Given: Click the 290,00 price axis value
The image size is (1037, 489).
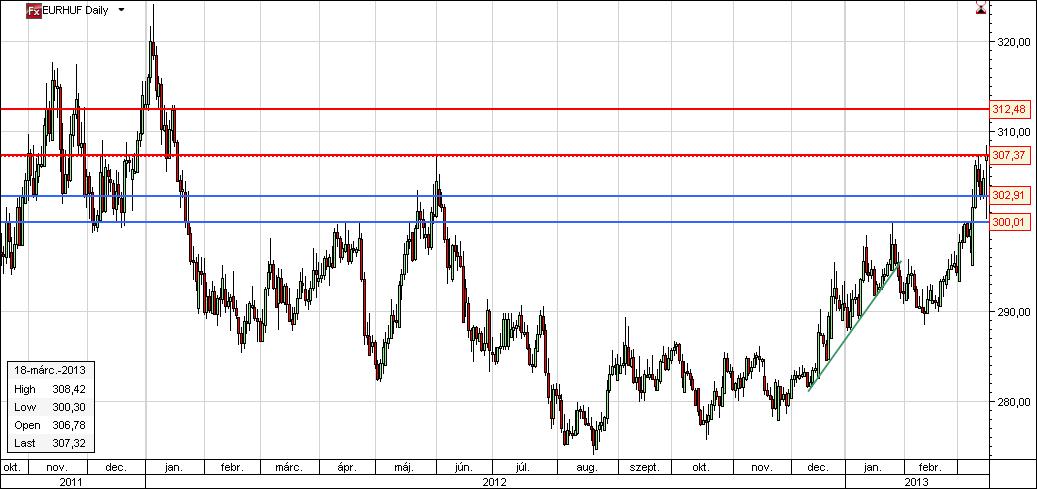Looking at the screenshot, I should tap(1014, 312).
